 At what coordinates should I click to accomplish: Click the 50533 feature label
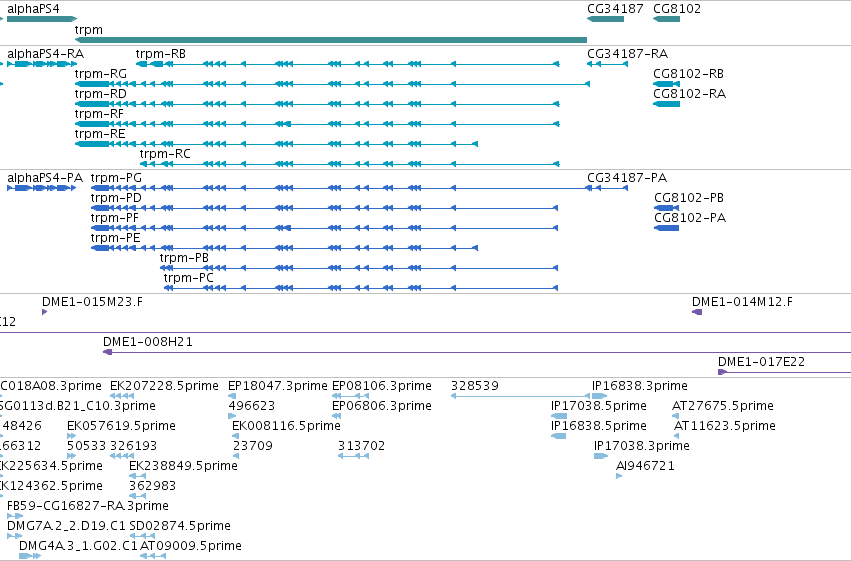point(87,447)
